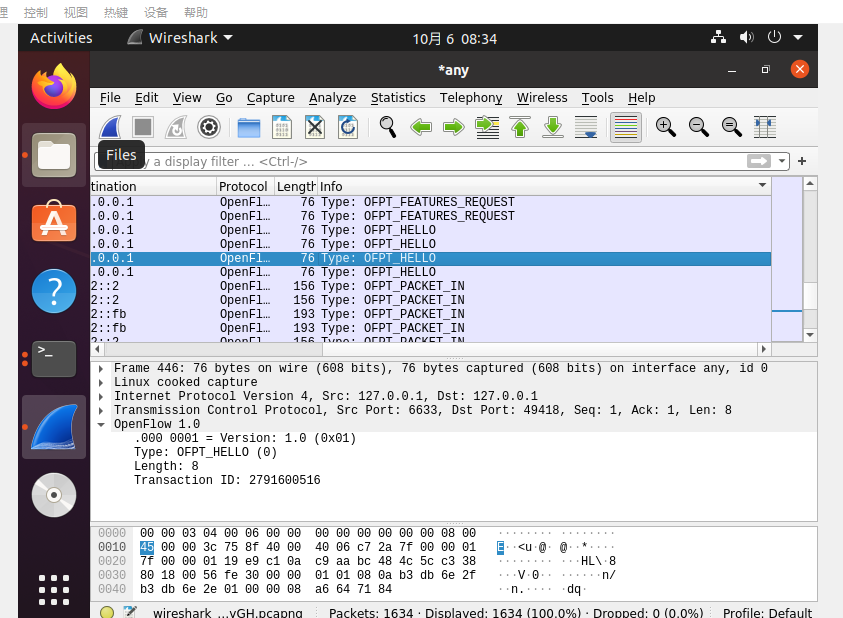Start capturing packets with shark fin icon
This screenshot has height=618, width=843.
[111, 127]
